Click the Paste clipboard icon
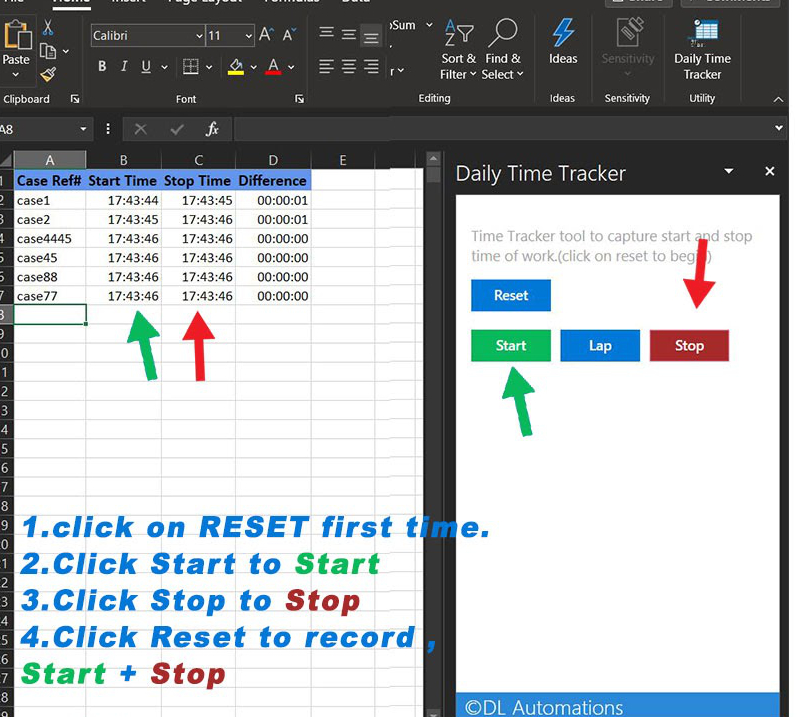Screen dimensions: 798x717 17,44
